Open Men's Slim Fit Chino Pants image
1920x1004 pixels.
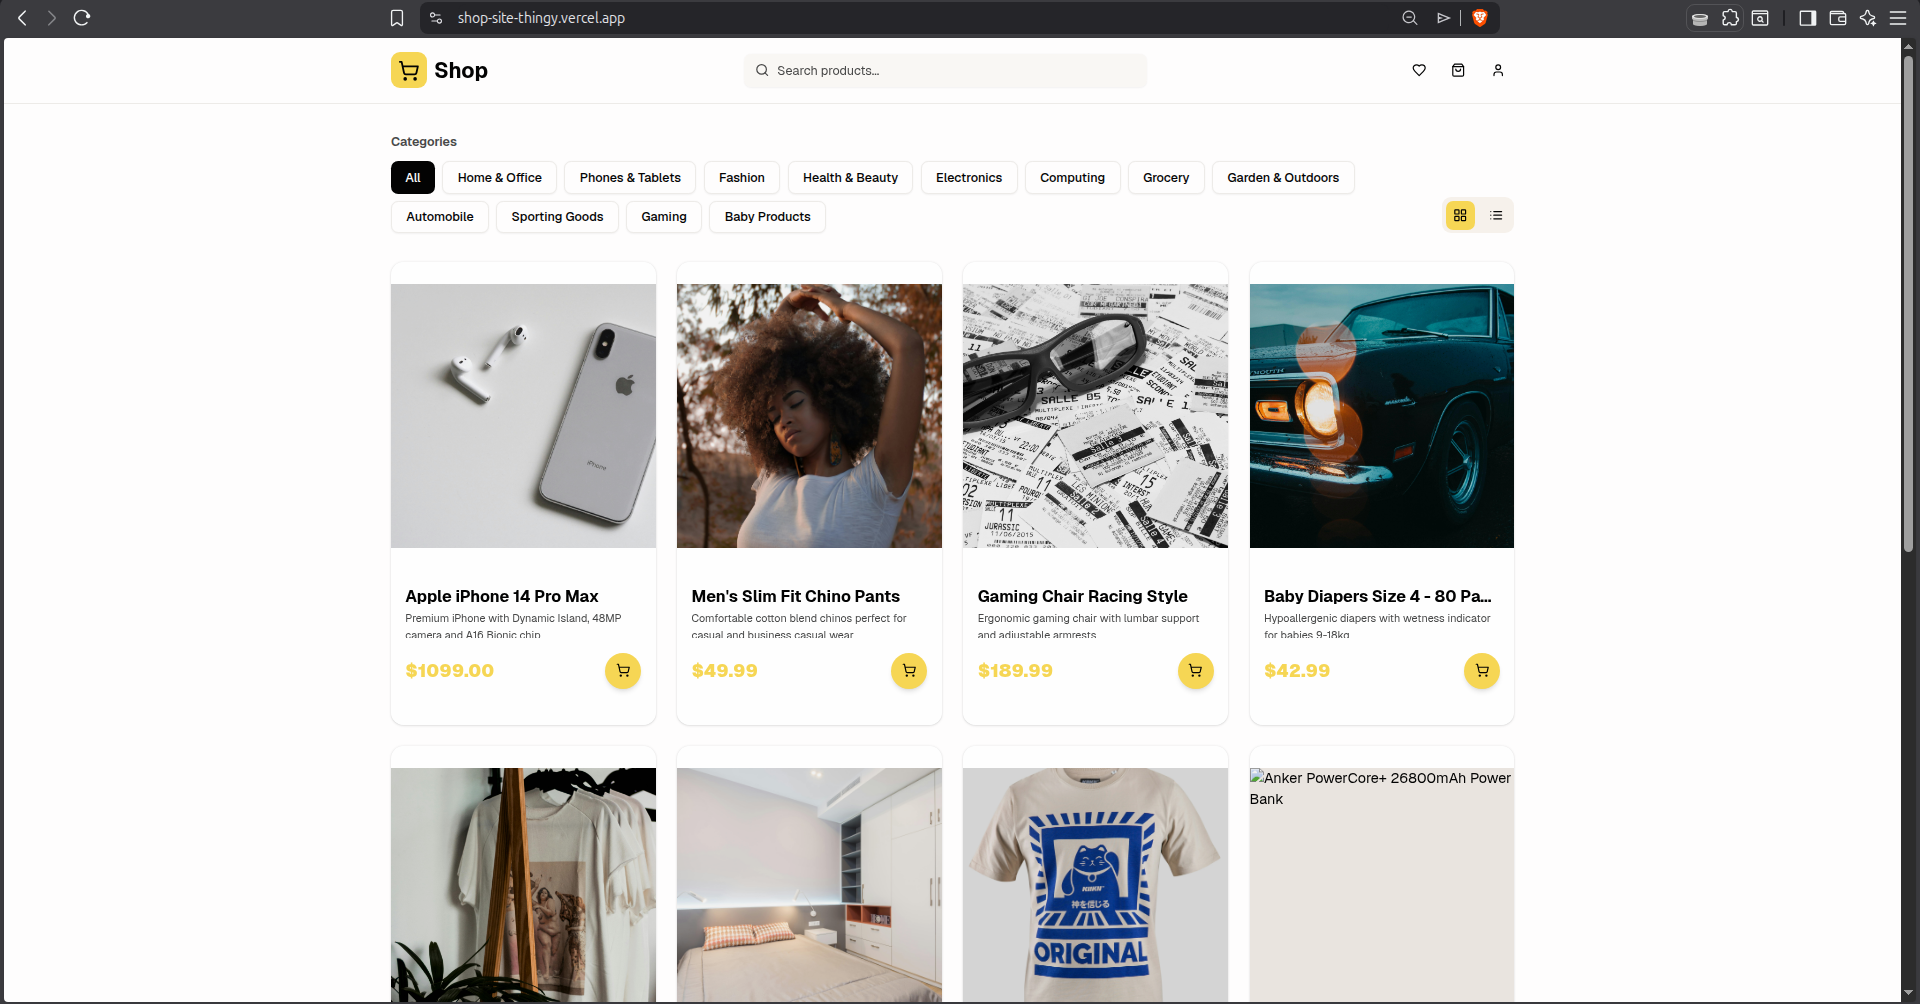[809, 416]
